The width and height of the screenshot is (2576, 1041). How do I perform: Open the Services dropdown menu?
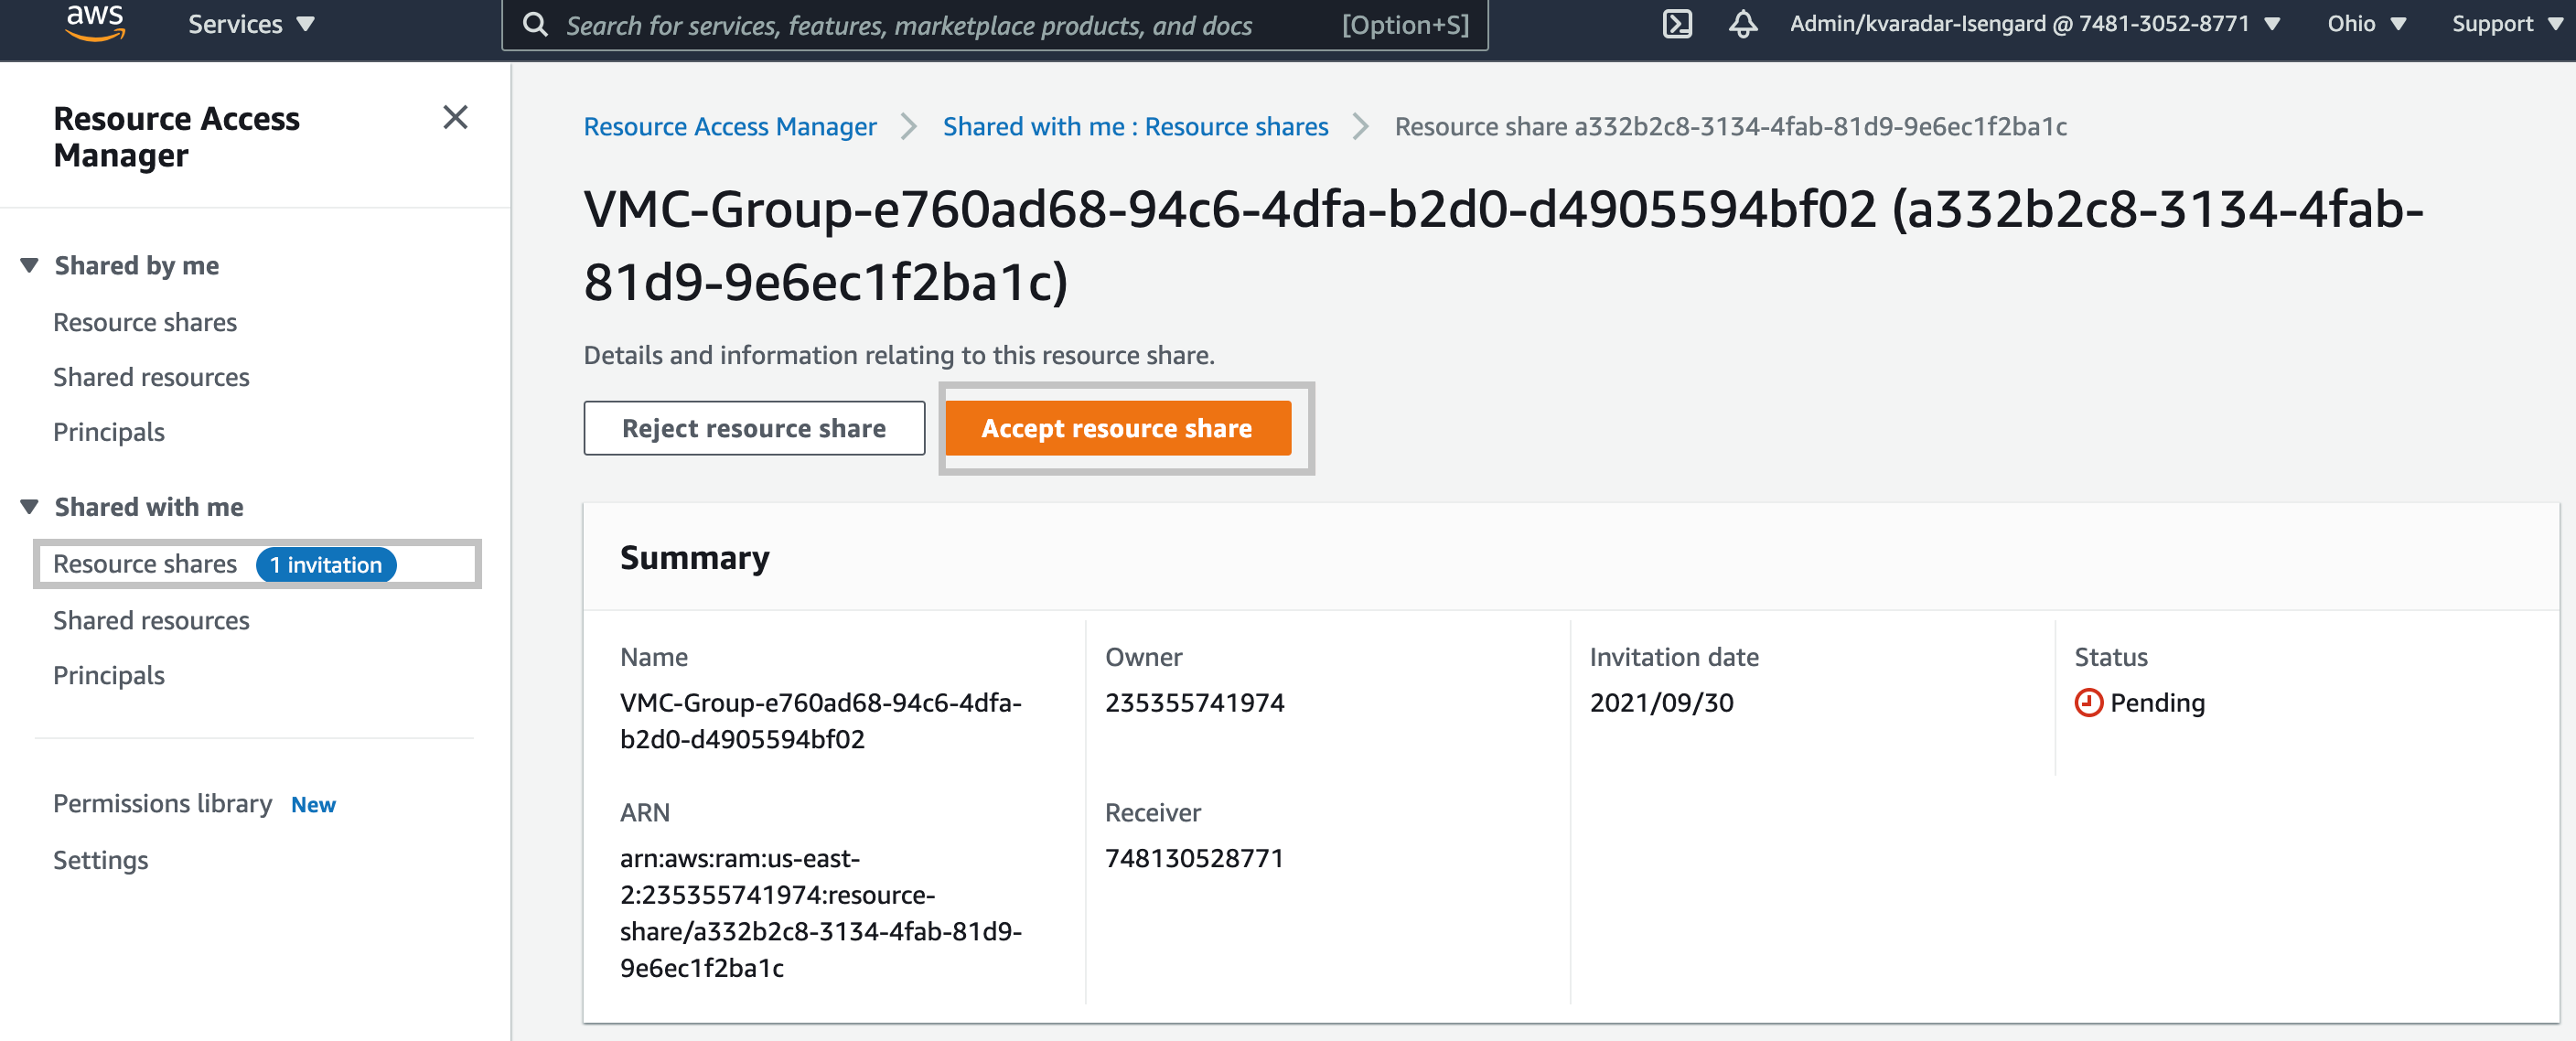250,24
